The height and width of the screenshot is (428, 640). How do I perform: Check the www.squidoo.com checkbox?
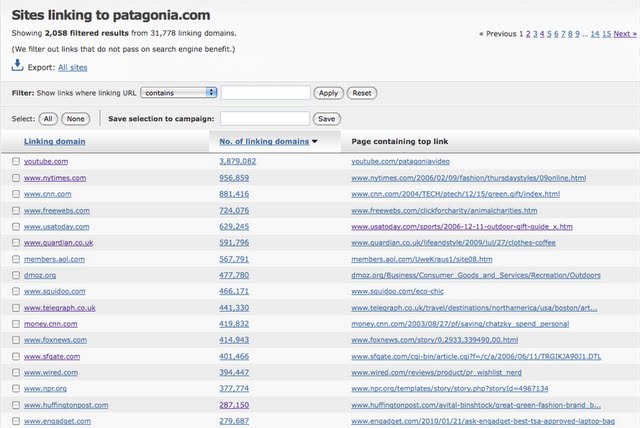16,291
